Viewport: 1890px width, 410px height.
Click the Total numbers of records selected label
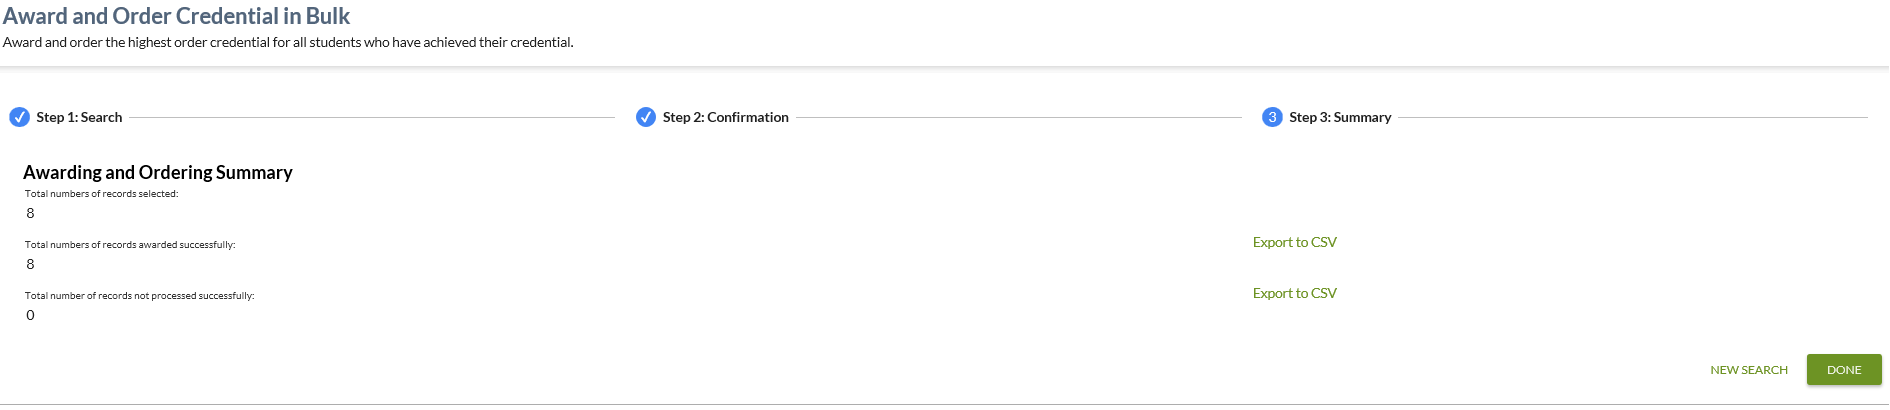[x=101, y=194]
